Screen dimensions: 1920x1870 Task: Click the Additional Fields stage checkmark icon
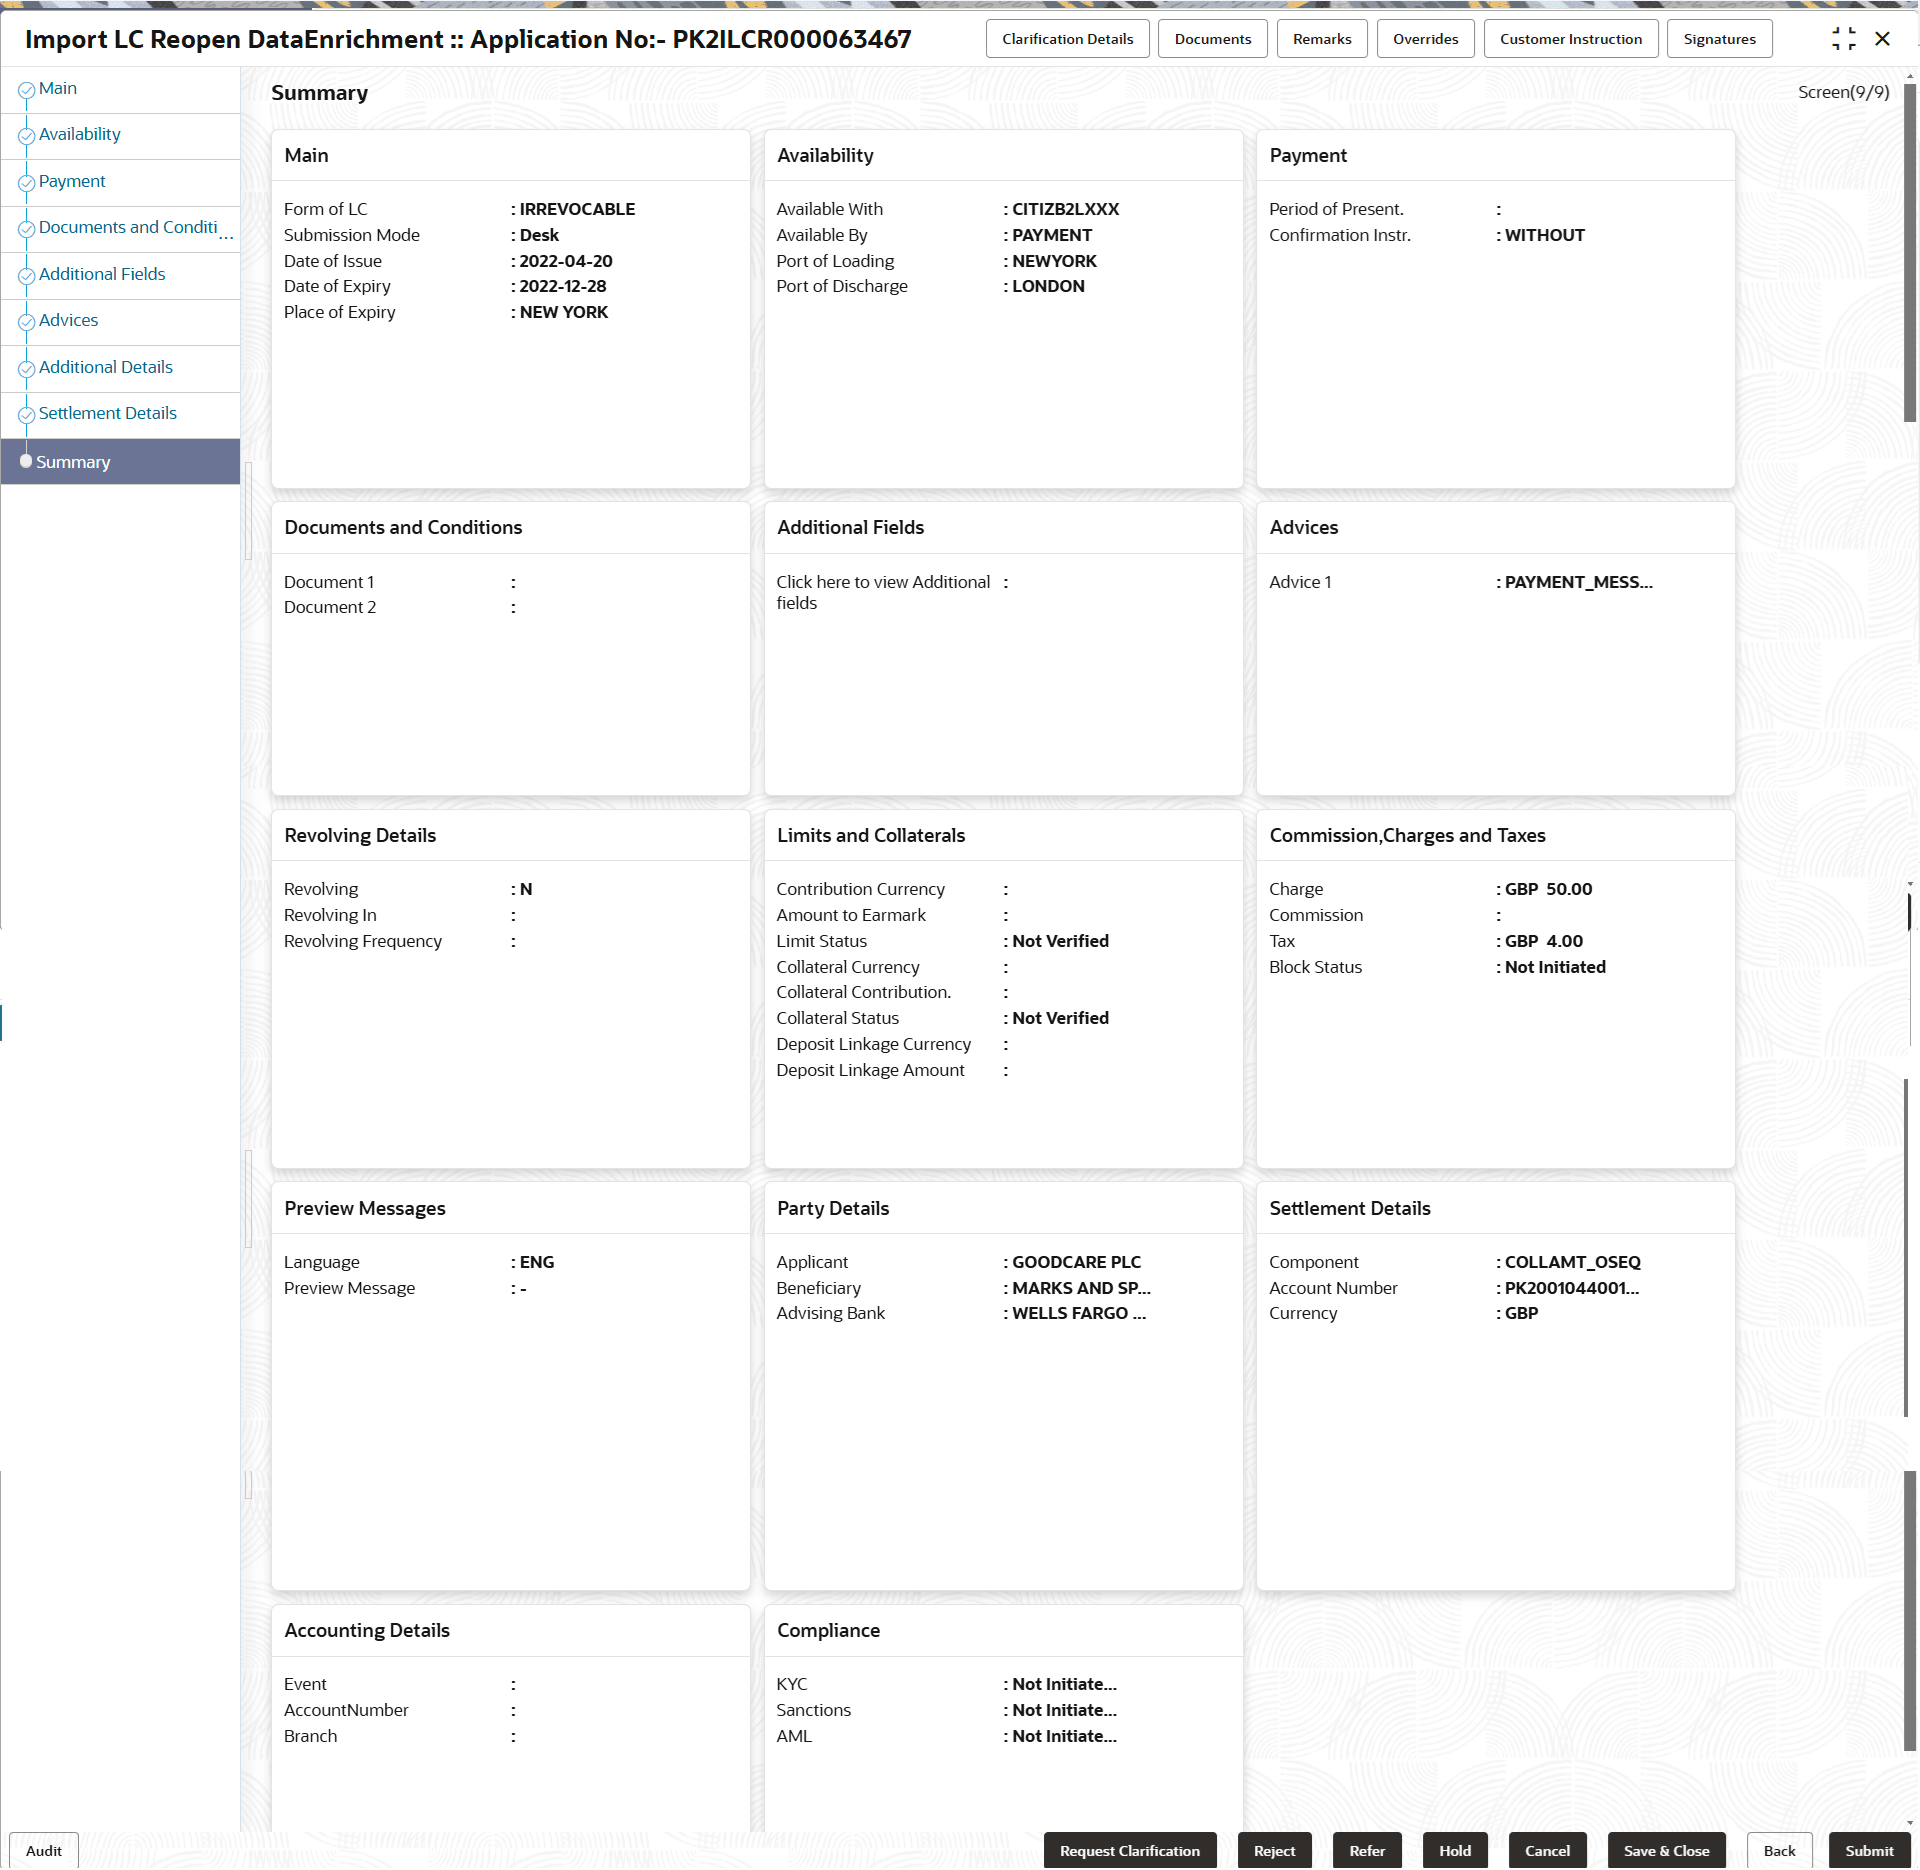point(27,275)
